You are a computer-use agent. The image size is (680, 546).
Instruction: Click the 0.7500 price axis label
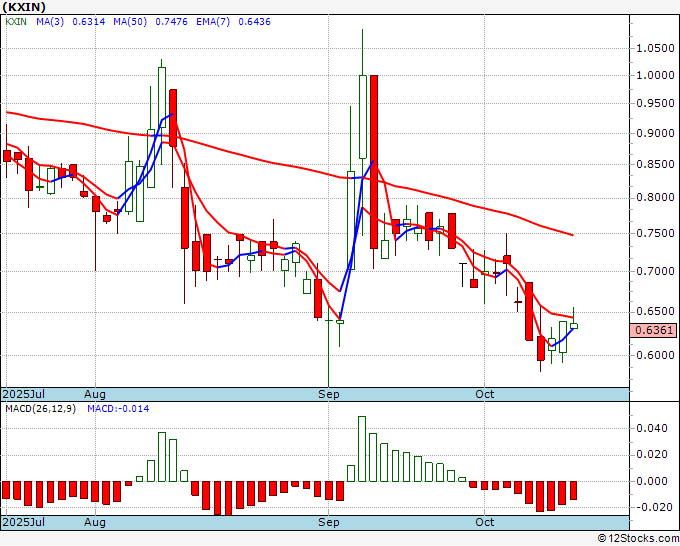655,233
